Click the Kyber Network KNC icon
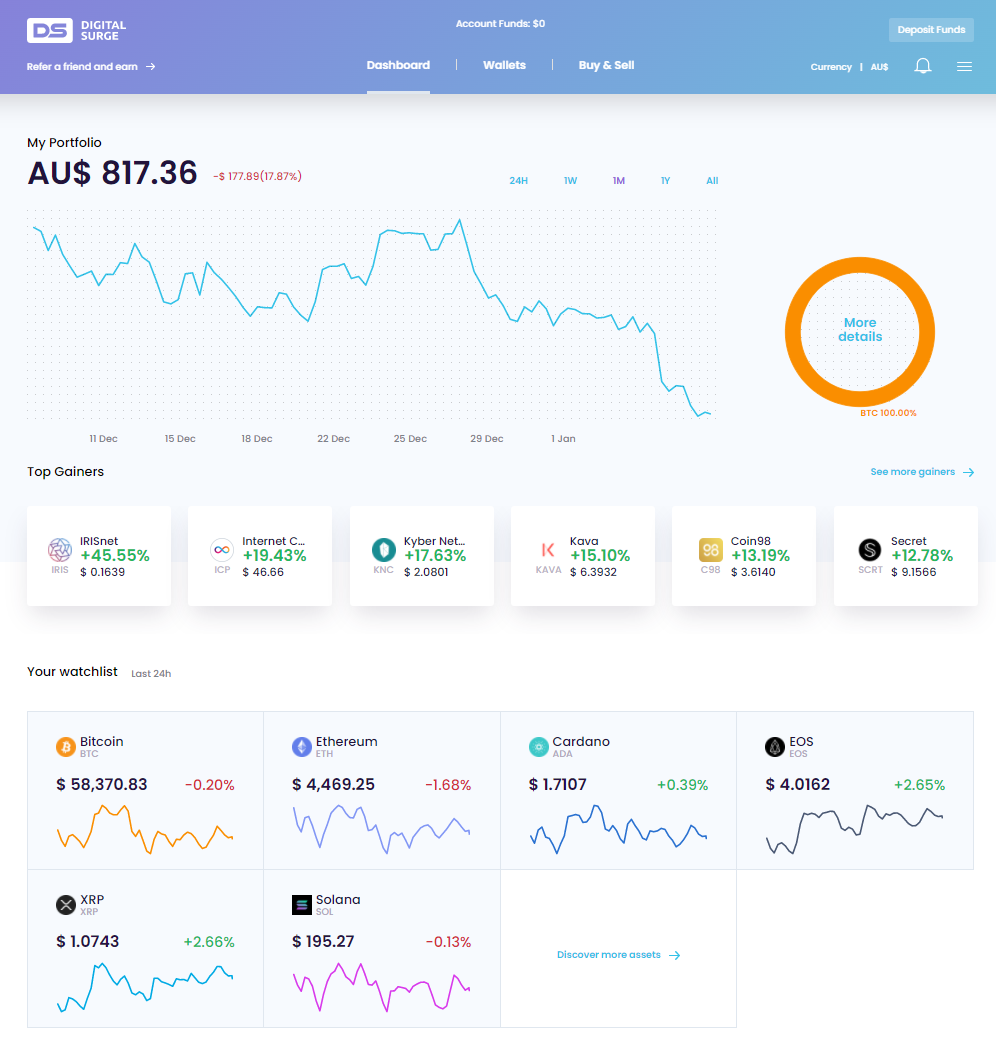This screenshot has width=996, height=1052. click(384, 550)
